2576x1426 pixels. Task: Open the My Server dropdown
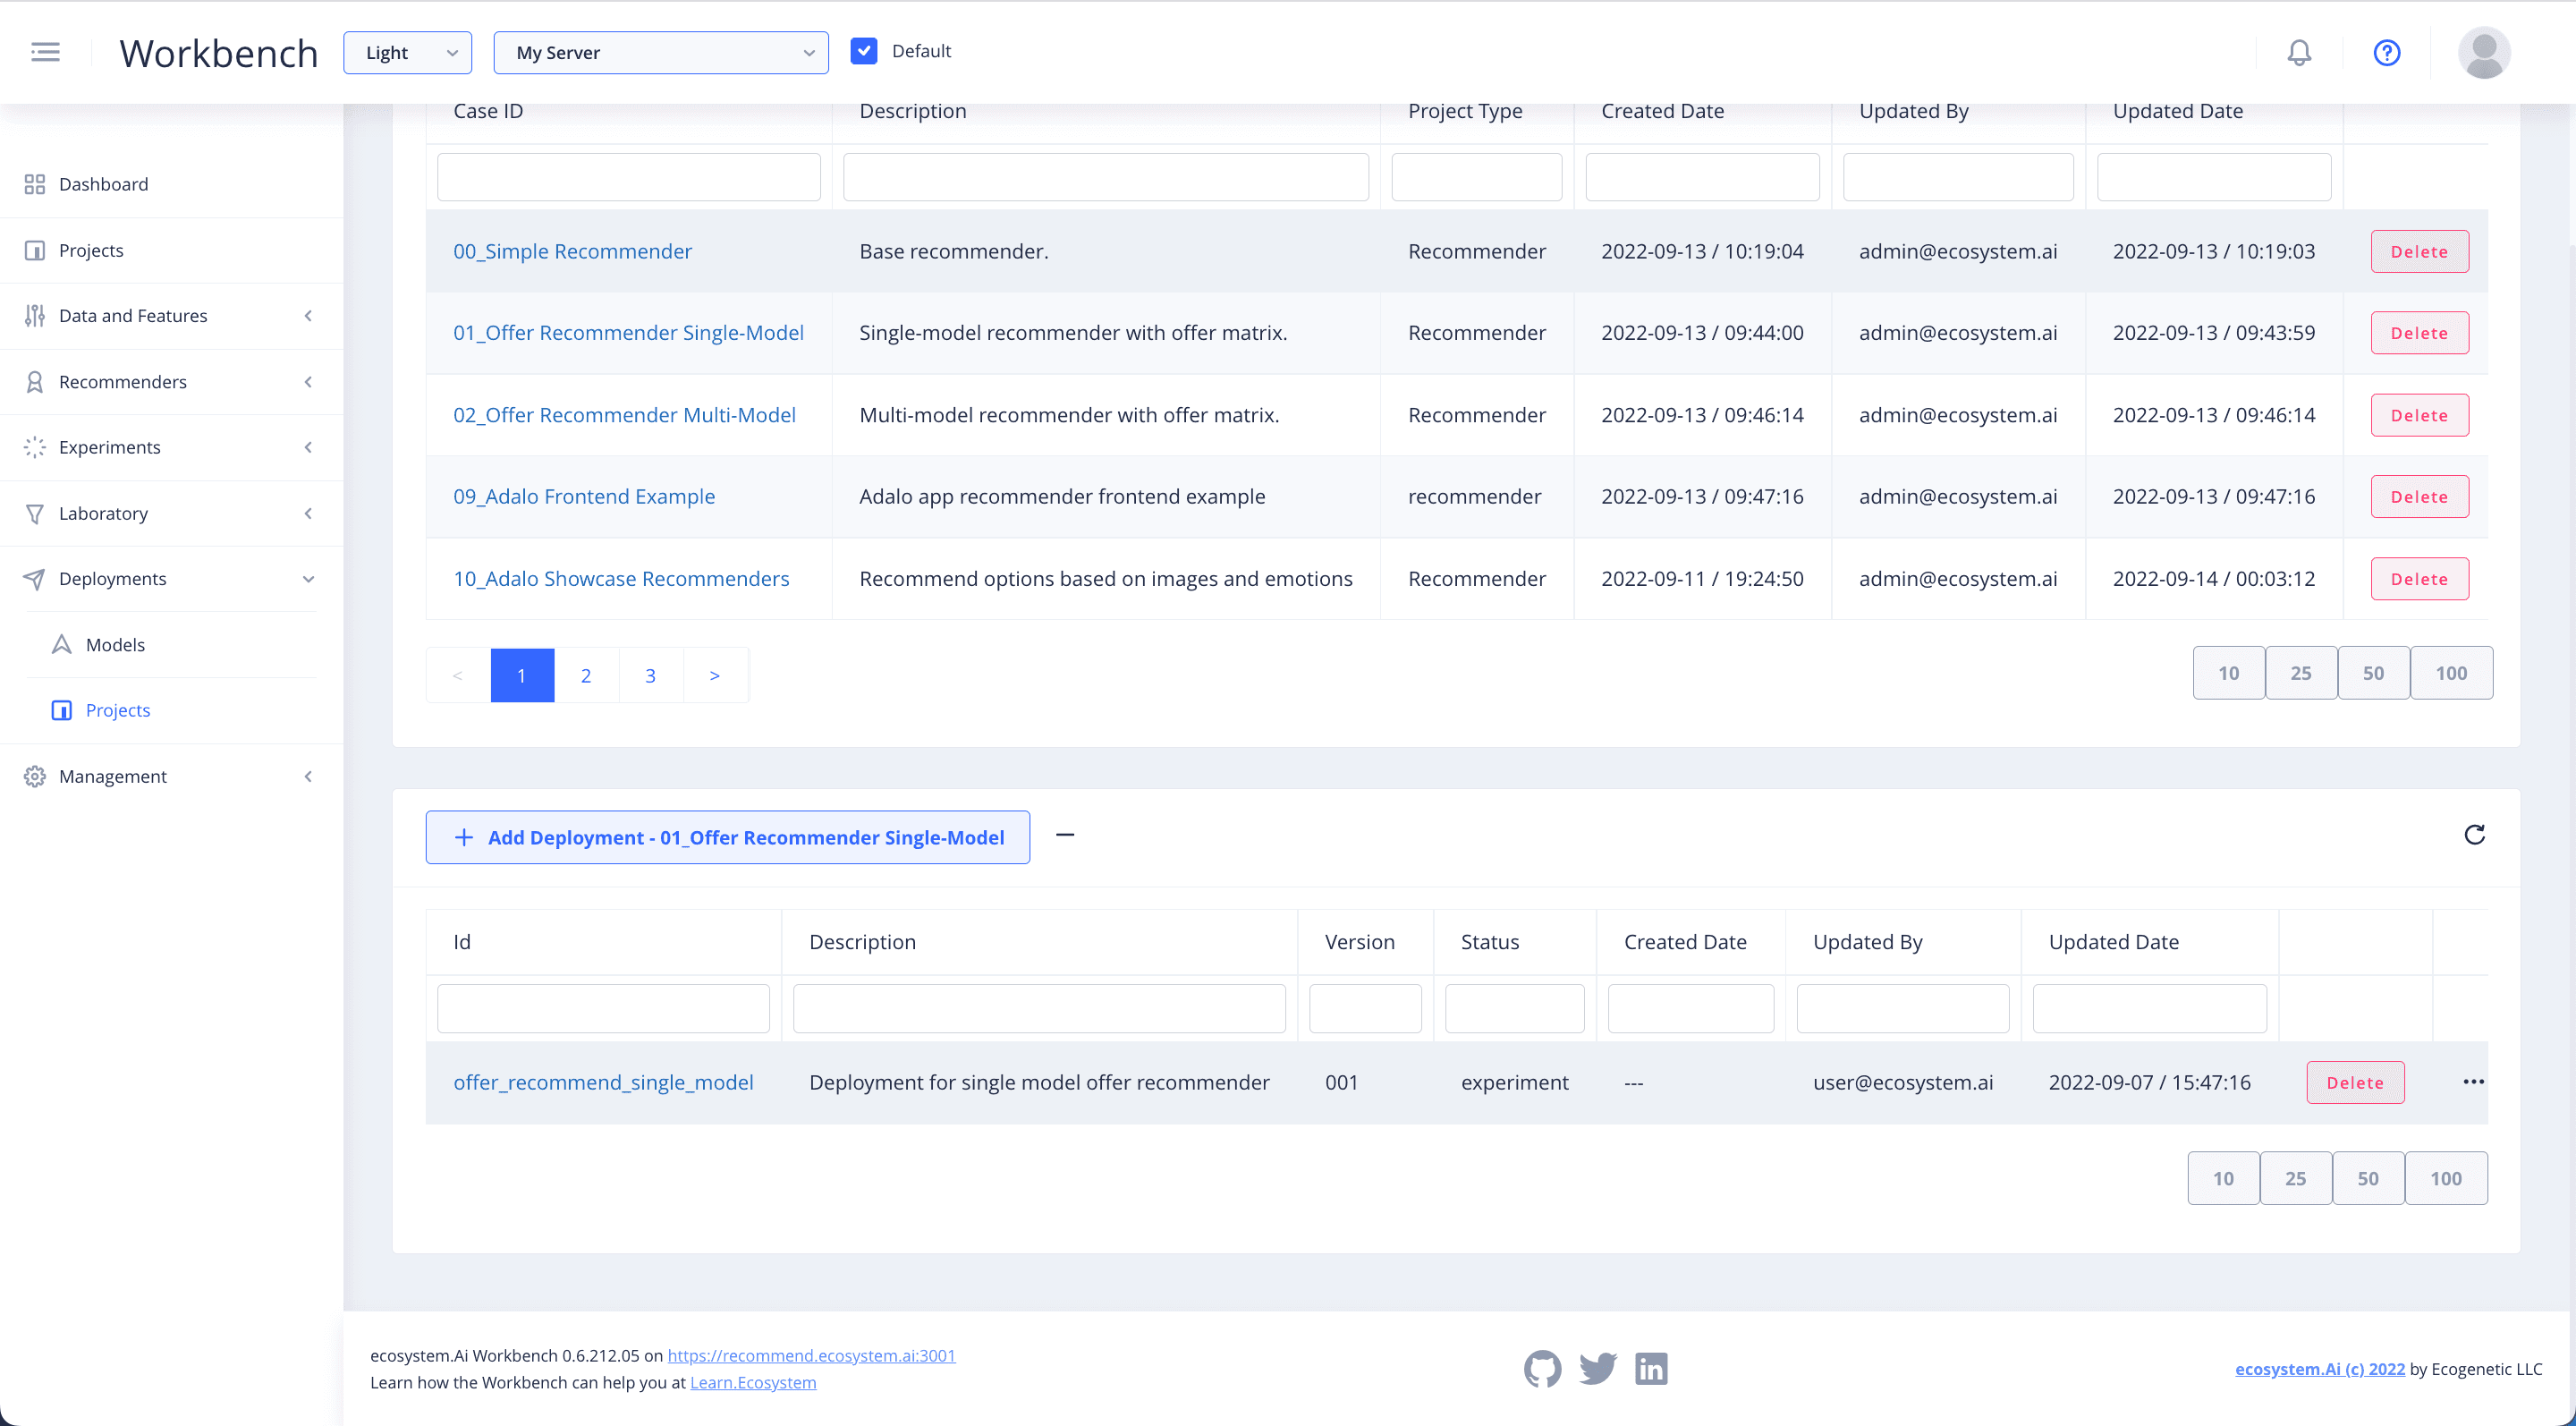point(660,53)
